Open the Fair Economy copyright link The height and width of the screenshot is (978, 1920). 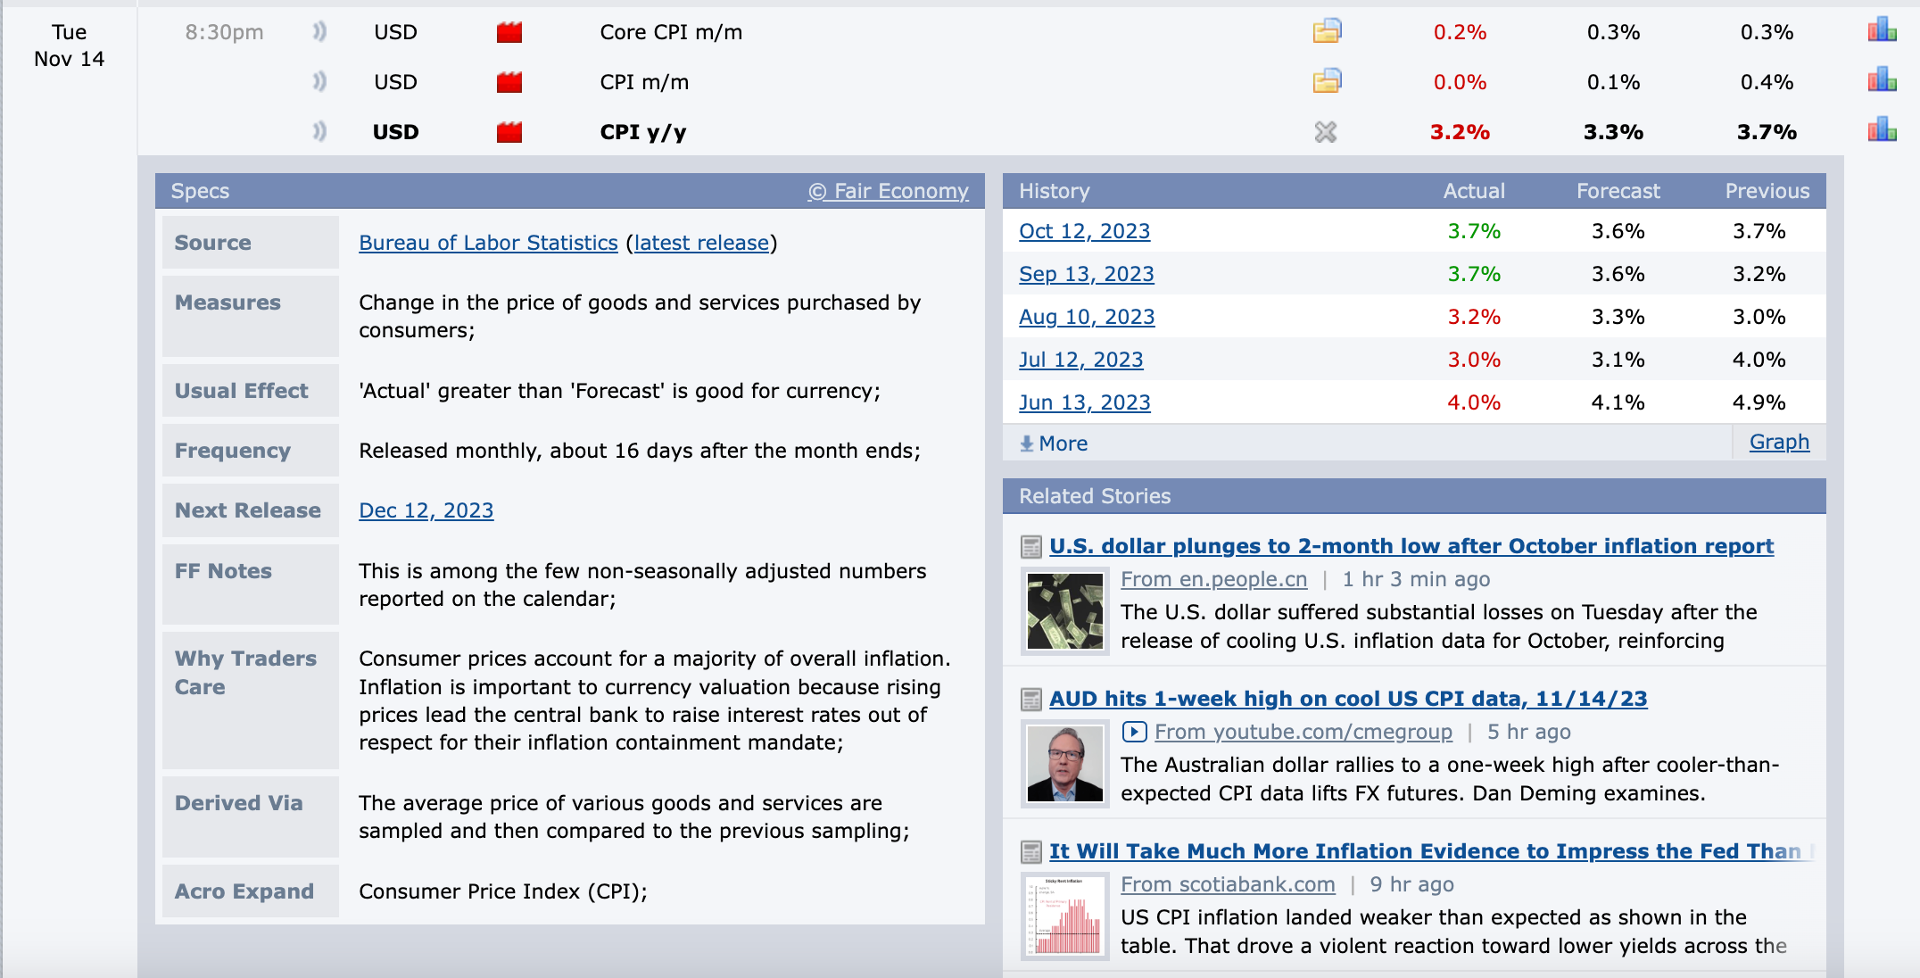pyautogui.click(x=888, y=191)
